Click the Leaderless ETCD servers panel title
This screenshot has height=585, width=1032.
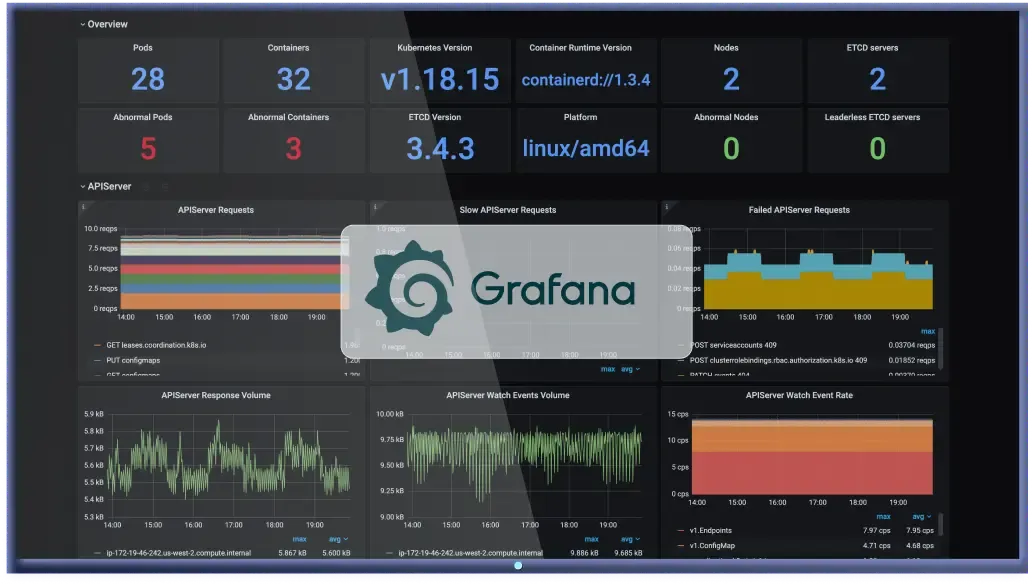872,118
